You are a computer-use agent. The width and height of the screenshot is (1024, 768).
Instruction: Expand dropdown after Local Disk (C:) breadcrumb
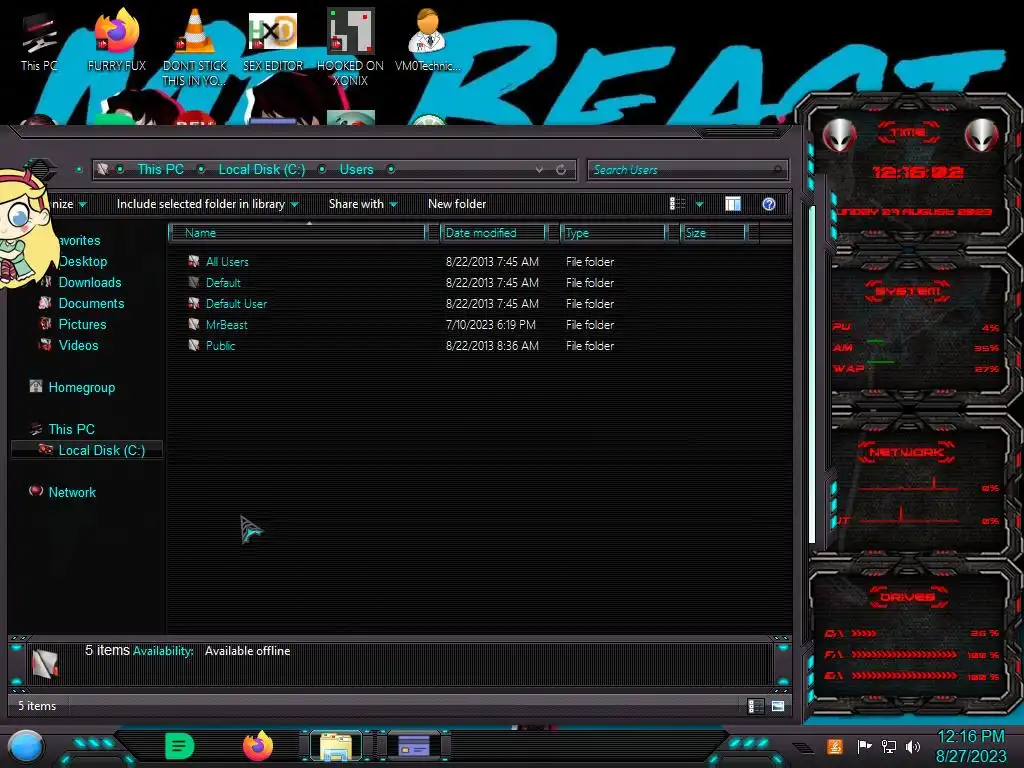322,170
